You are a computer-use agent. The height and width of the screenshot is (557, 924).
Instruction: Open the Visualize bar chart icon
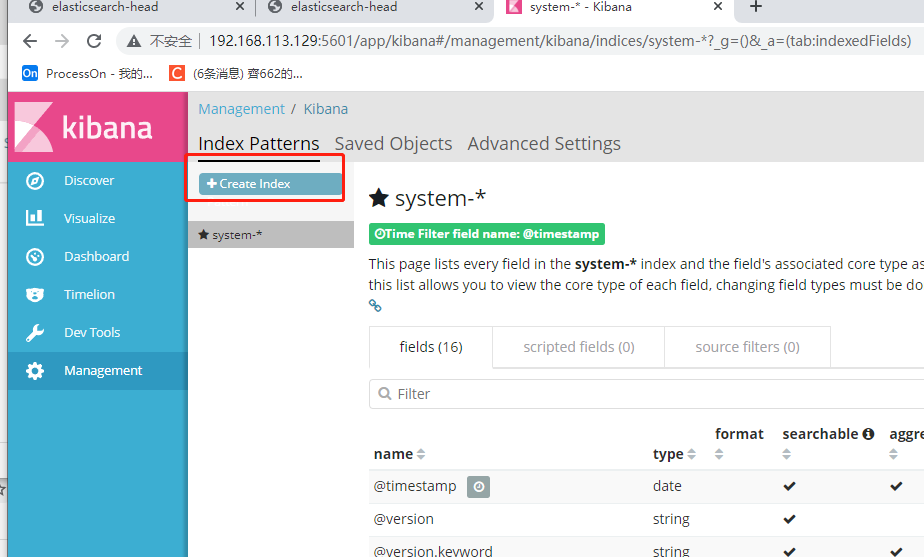point(35,218)
